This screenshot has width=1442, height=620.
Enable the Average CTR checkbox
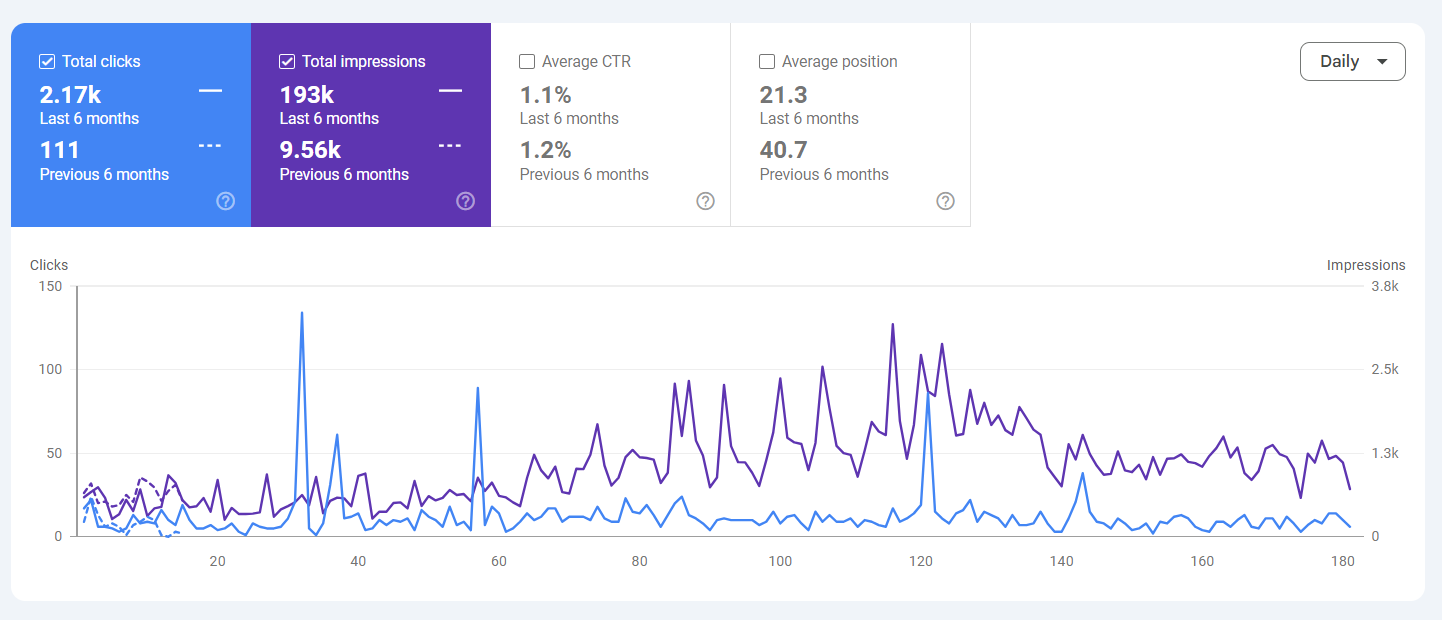click(x=527, y=62)
